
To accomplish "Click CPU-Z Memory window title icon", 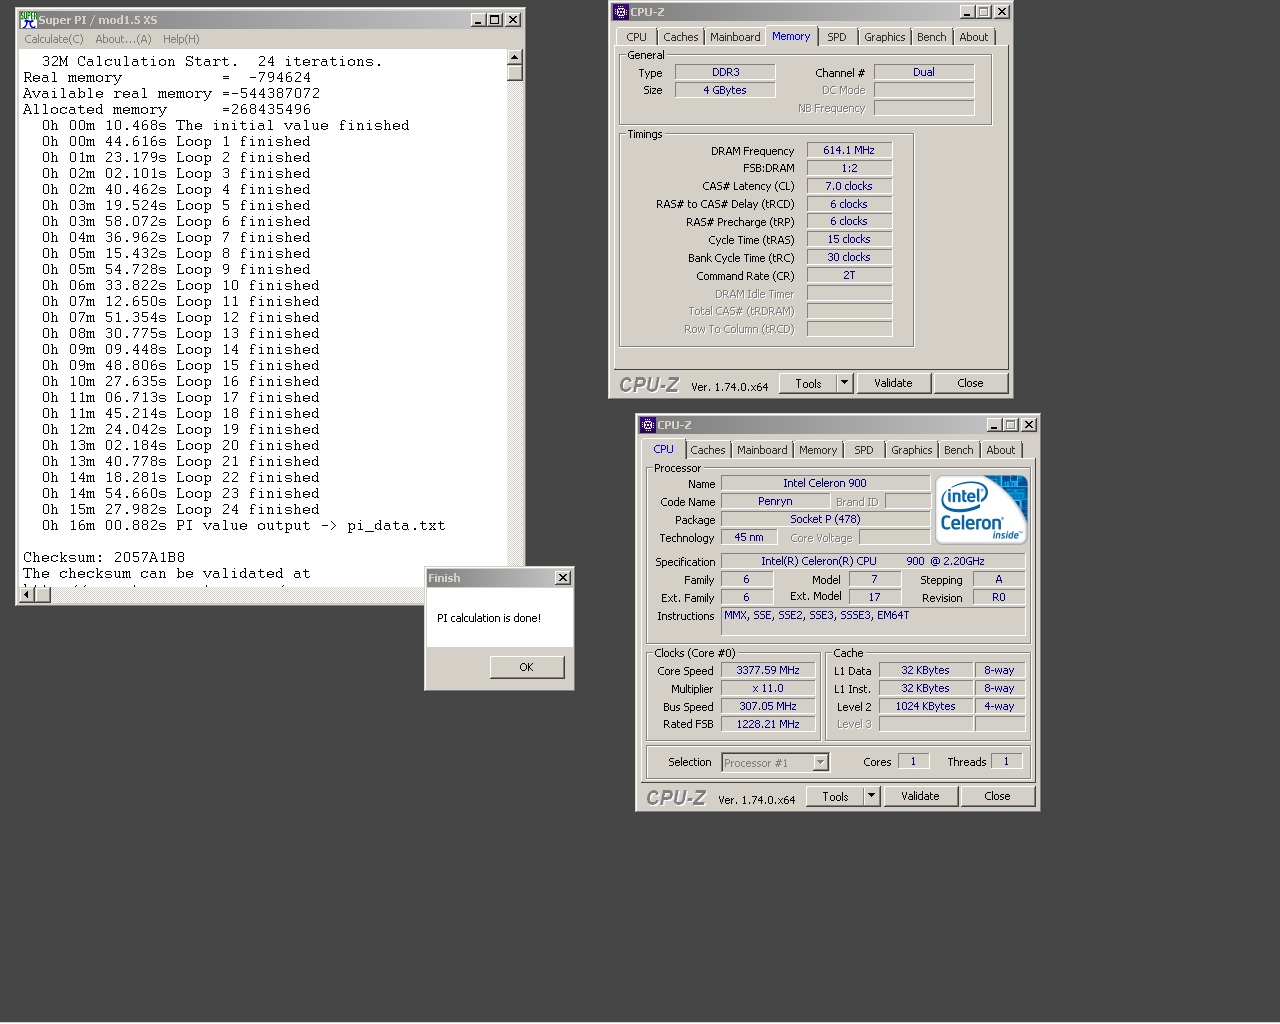I will pos(620,12).
